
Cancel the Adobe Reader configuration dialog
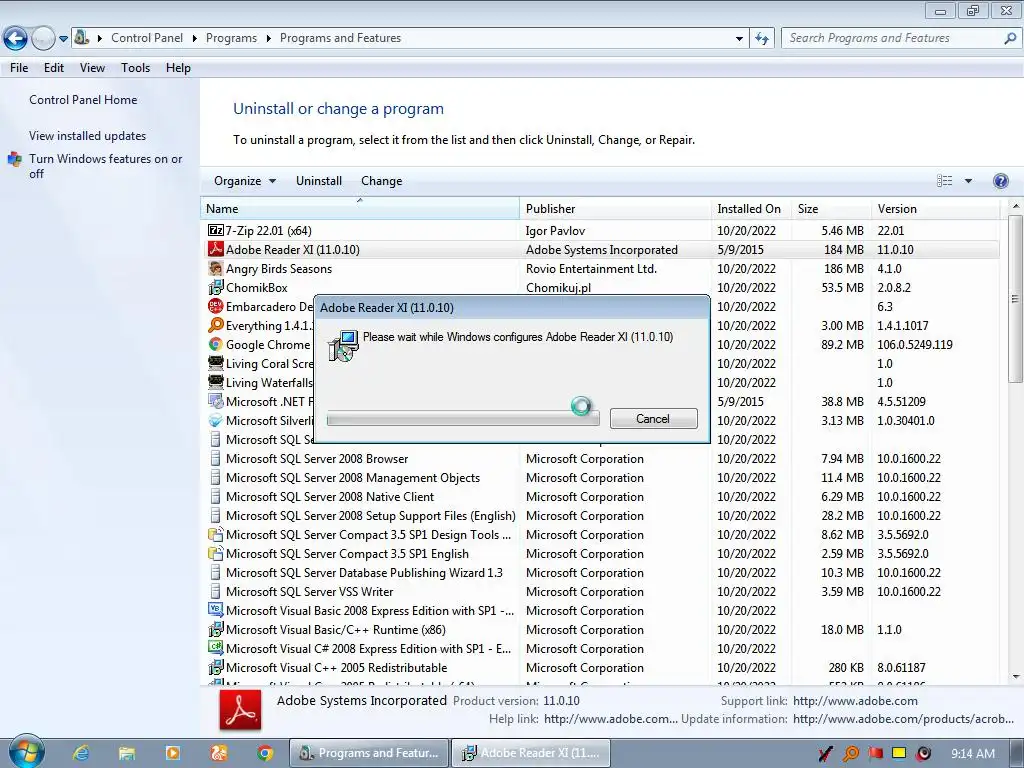click(653, 419)
